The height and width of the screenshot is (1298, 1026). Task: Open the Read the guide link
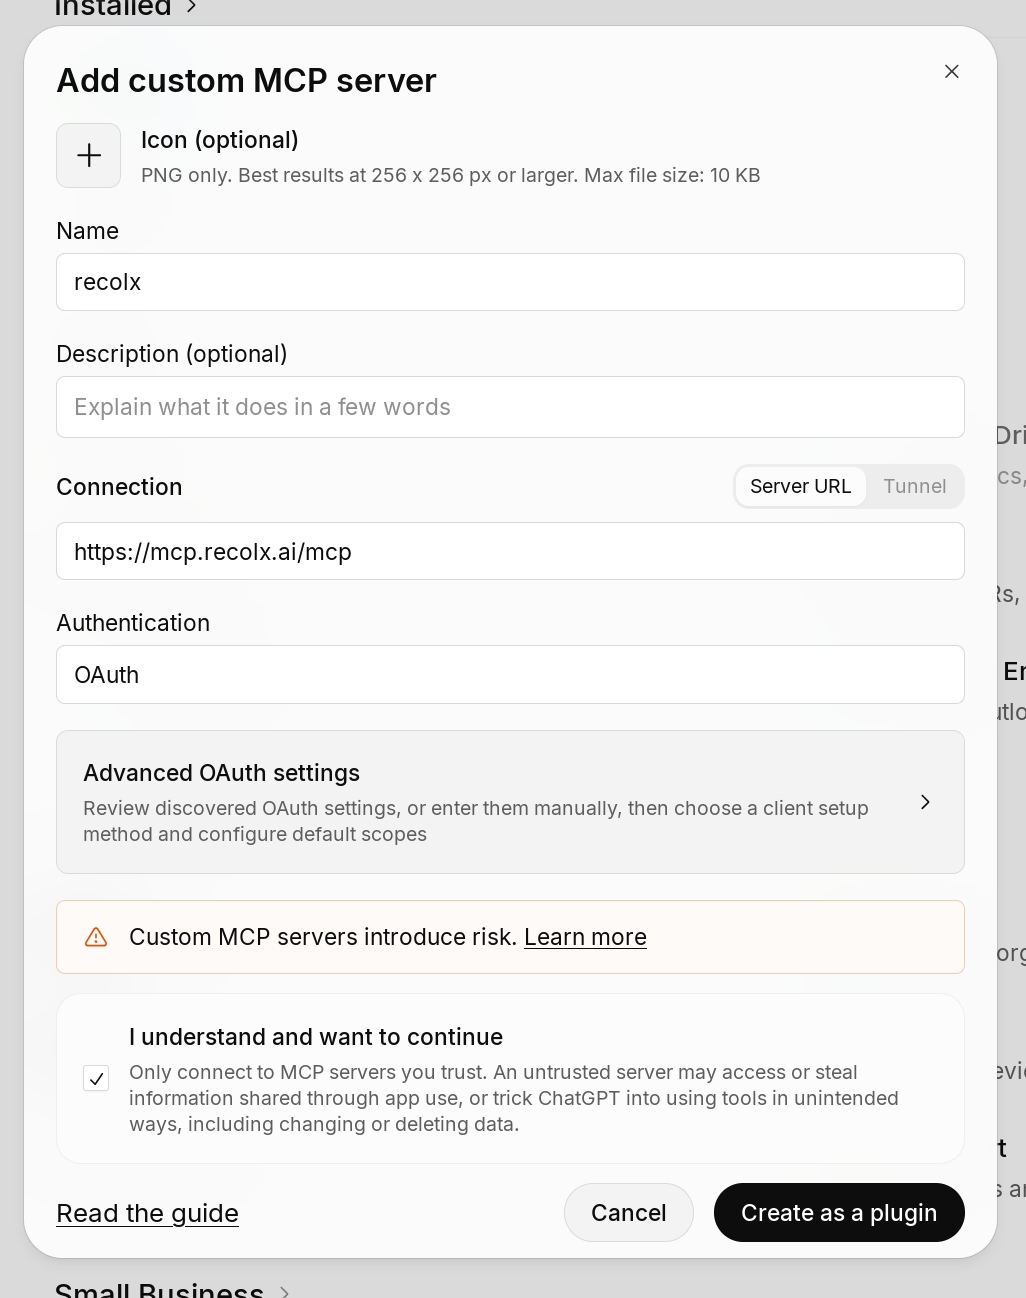(147, 1213)
